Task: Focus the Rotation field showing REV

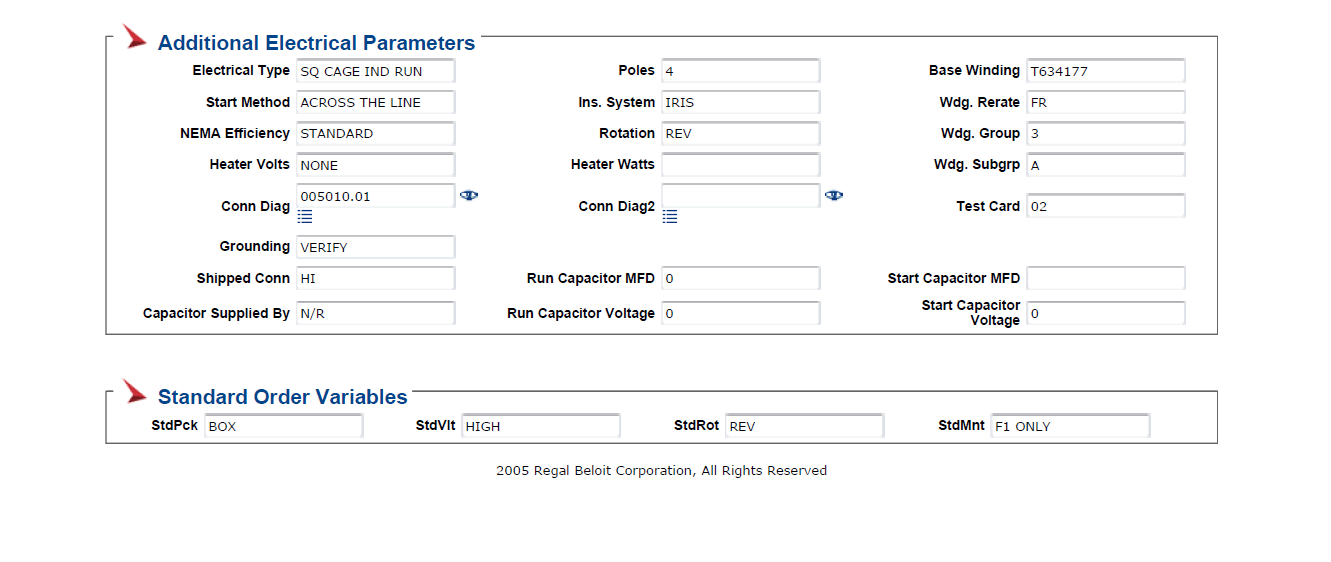Action: [741, 133]
